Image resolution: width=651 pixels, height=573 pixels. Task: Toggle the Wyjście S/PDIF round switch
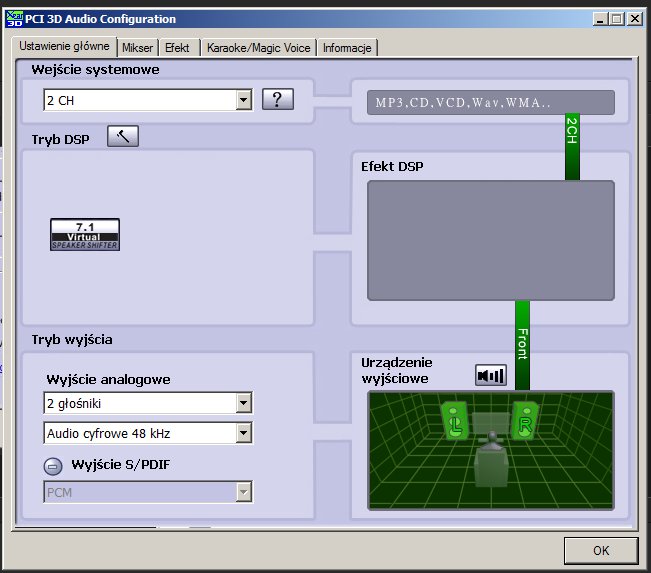53,466
